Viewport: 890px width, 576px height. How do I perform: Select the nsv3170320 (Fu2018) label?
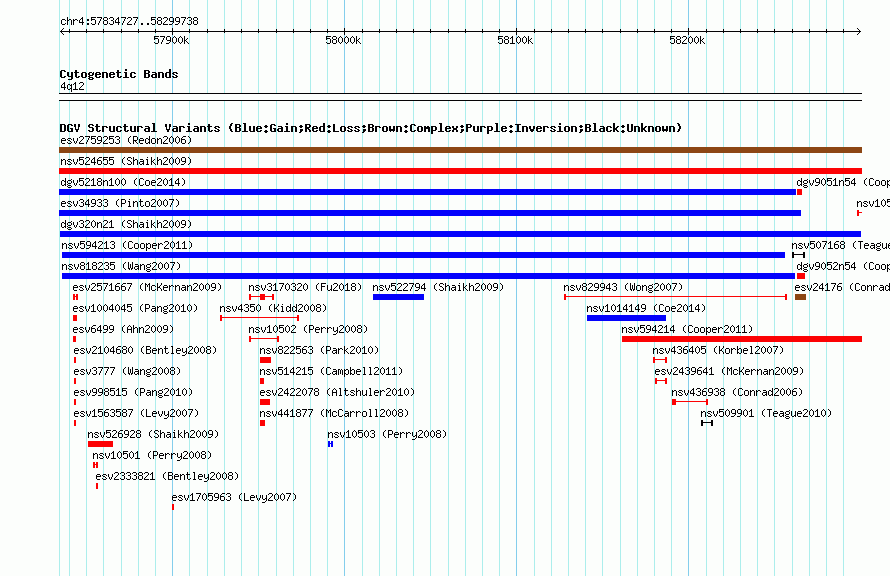click(x=305, y=287)
